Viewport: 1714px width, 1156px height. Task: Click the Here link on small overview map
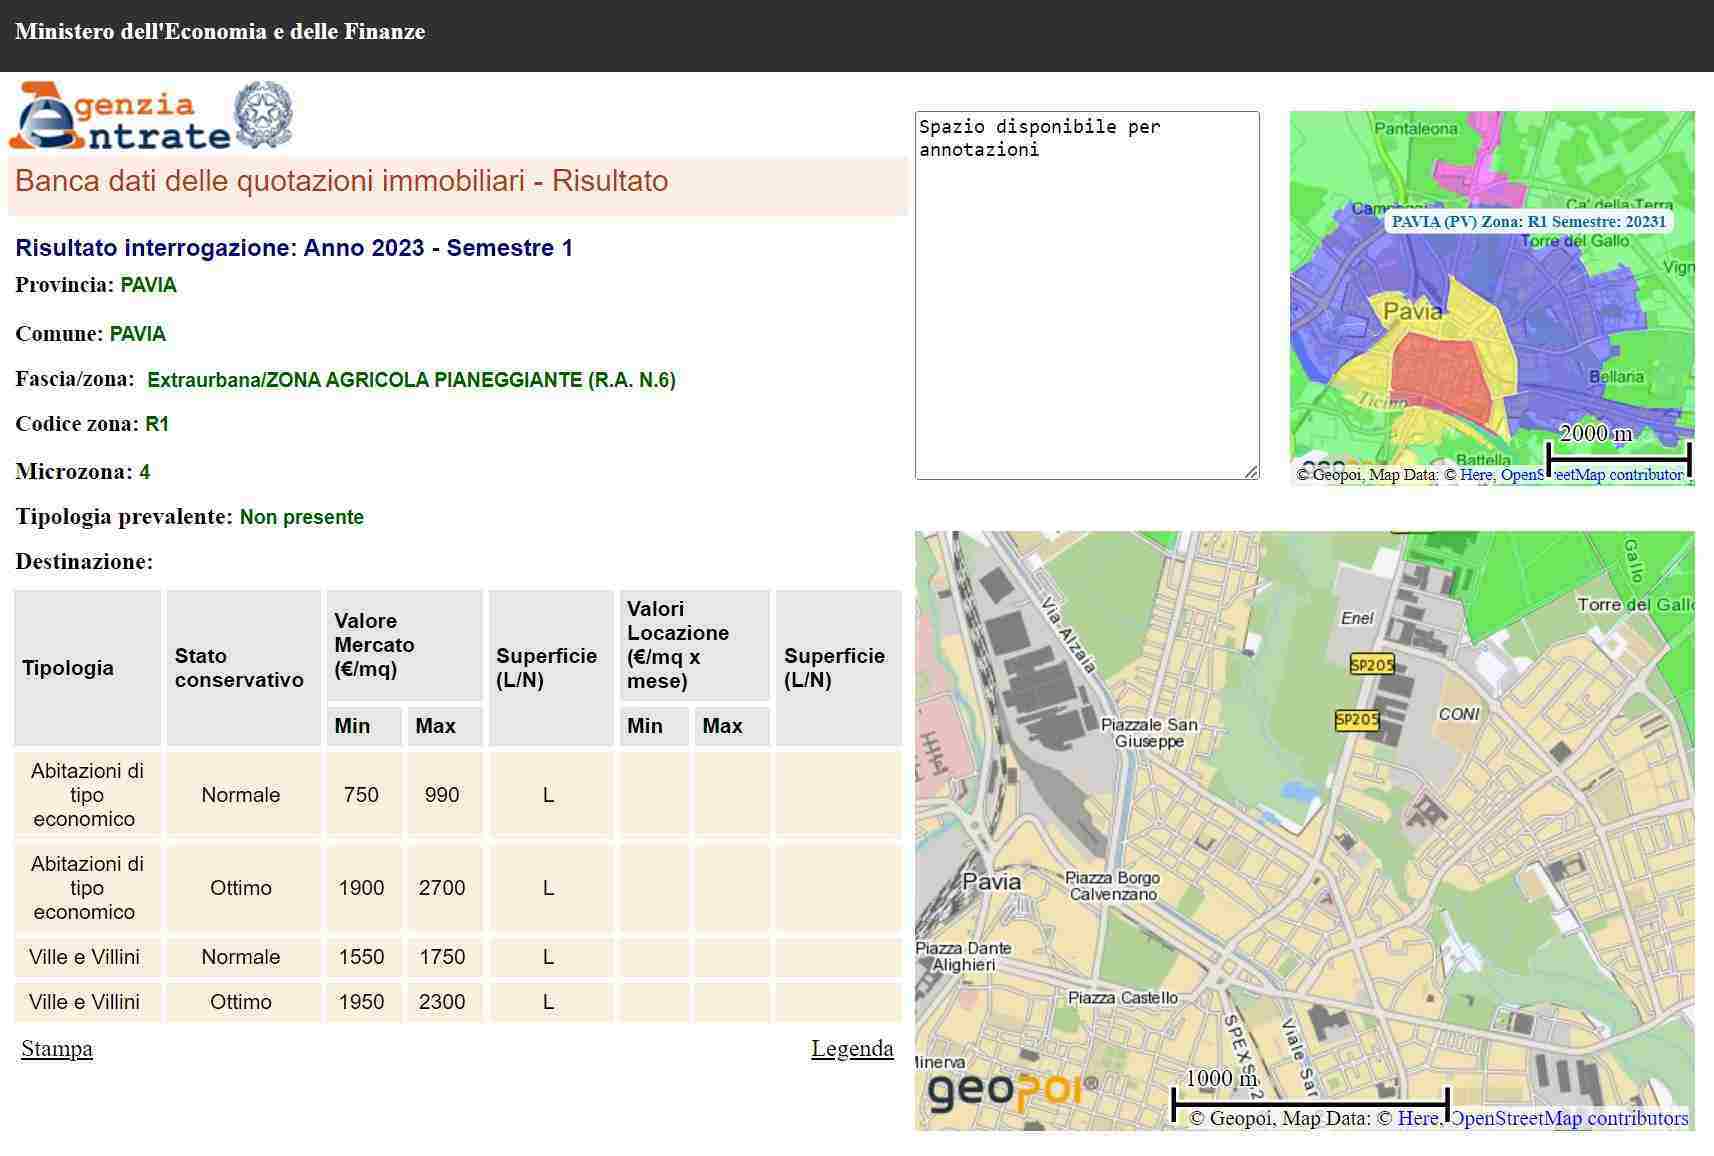click(1475, 475)
